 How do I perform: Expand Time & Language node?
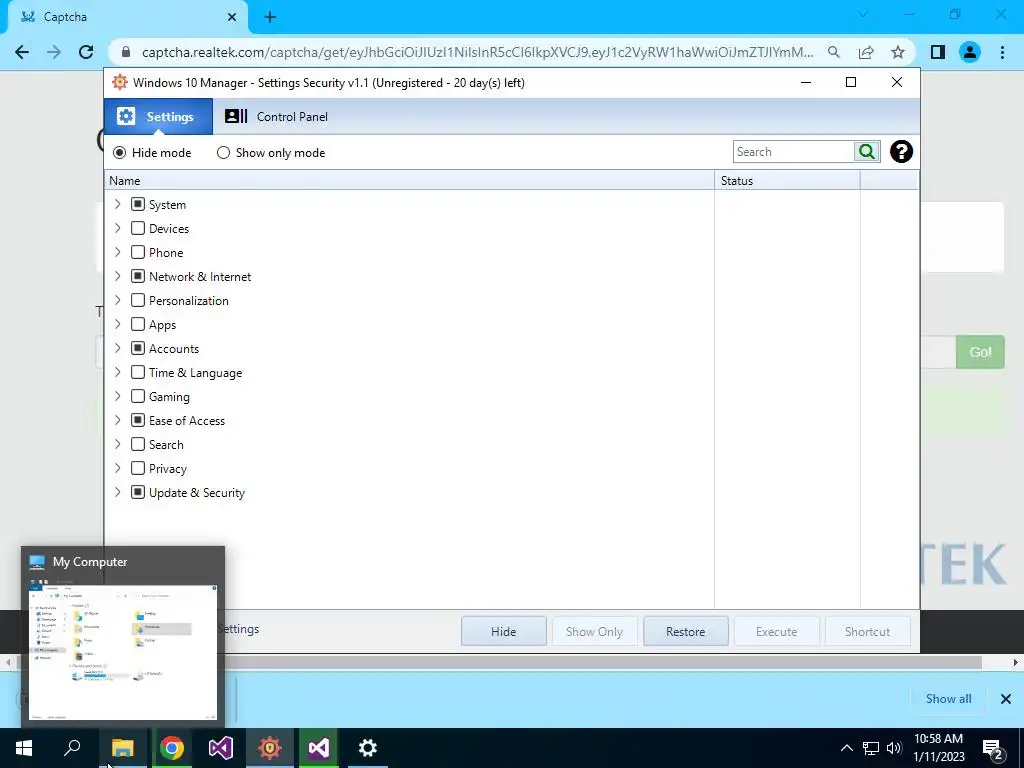[118, 372]
